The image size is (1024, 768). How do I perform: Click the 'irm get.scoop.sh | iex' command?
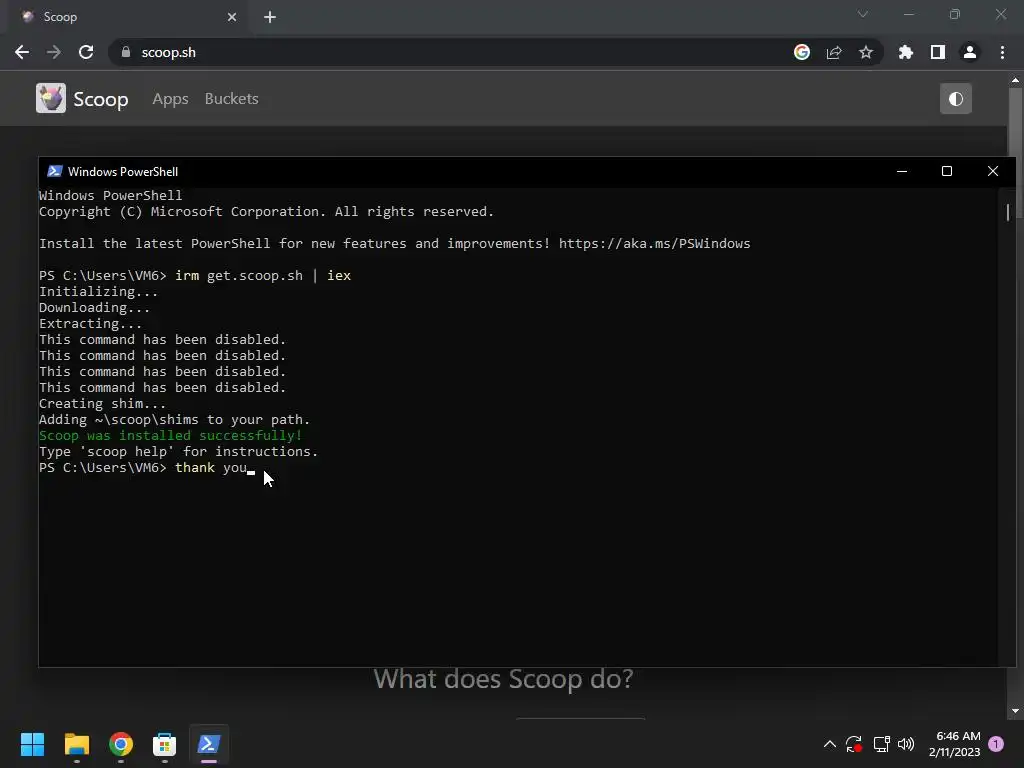tap(263, 276)
